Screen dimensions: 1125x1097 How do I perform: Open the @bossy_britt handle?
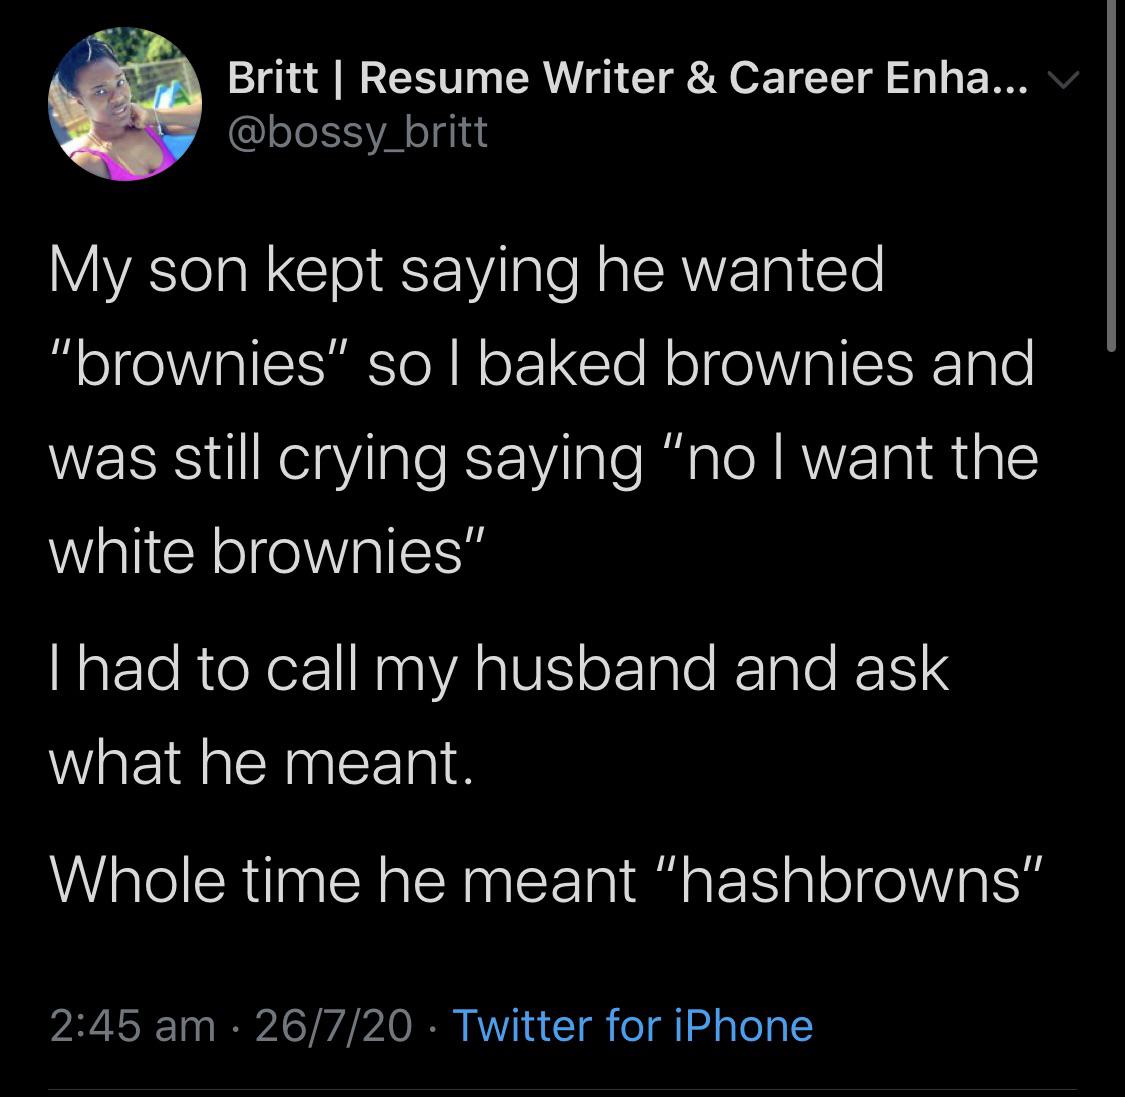pyautogui.click(x=358, y=131)
